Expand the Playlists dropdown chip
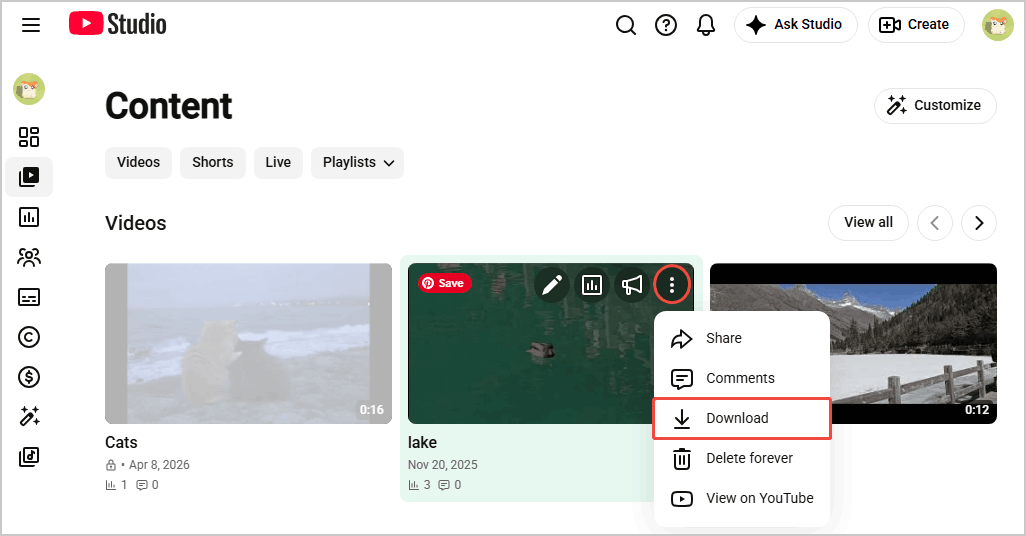The image size is (1026, 536). click(x=358, y=162)
